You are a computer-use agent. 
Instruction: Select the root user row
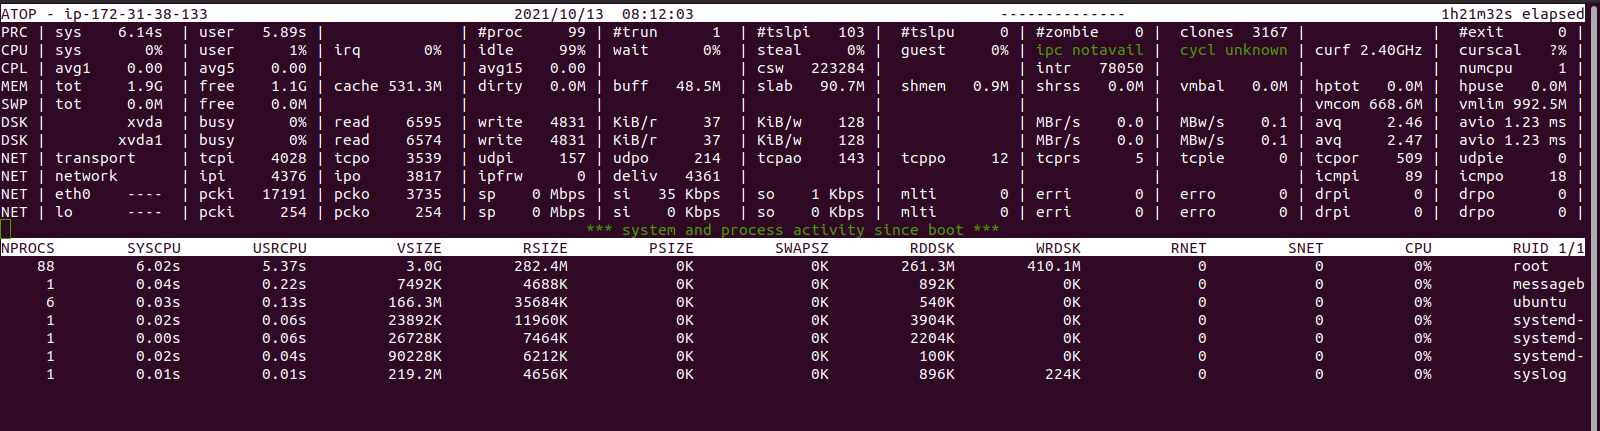(793, 266)
